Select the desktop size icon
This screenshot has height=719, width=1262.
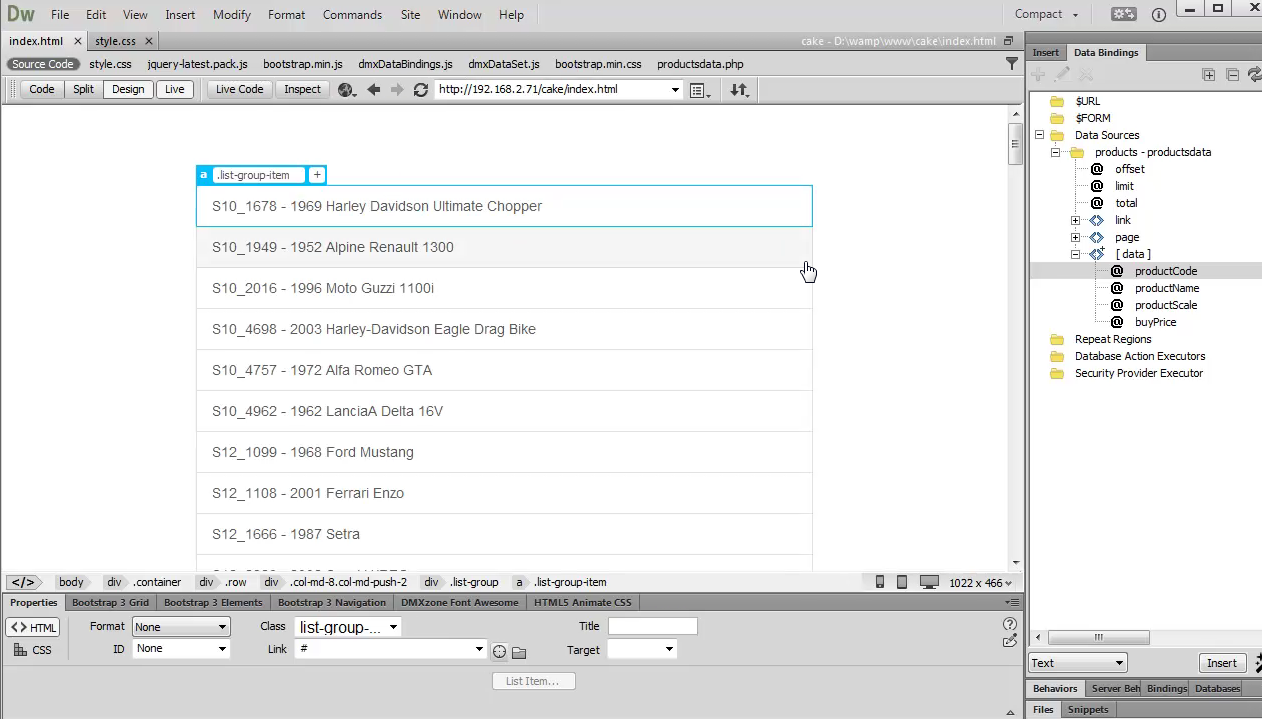click(930, 582)
